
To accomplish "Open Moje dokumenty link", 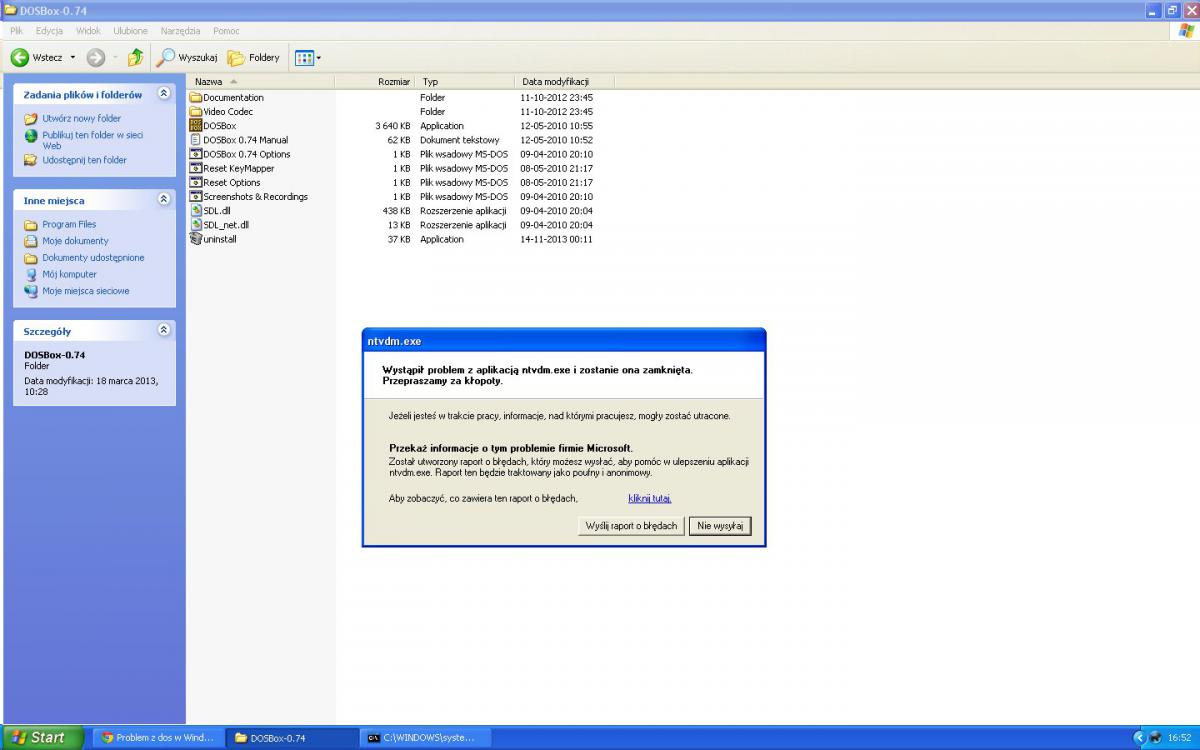I will click(75, 241).
